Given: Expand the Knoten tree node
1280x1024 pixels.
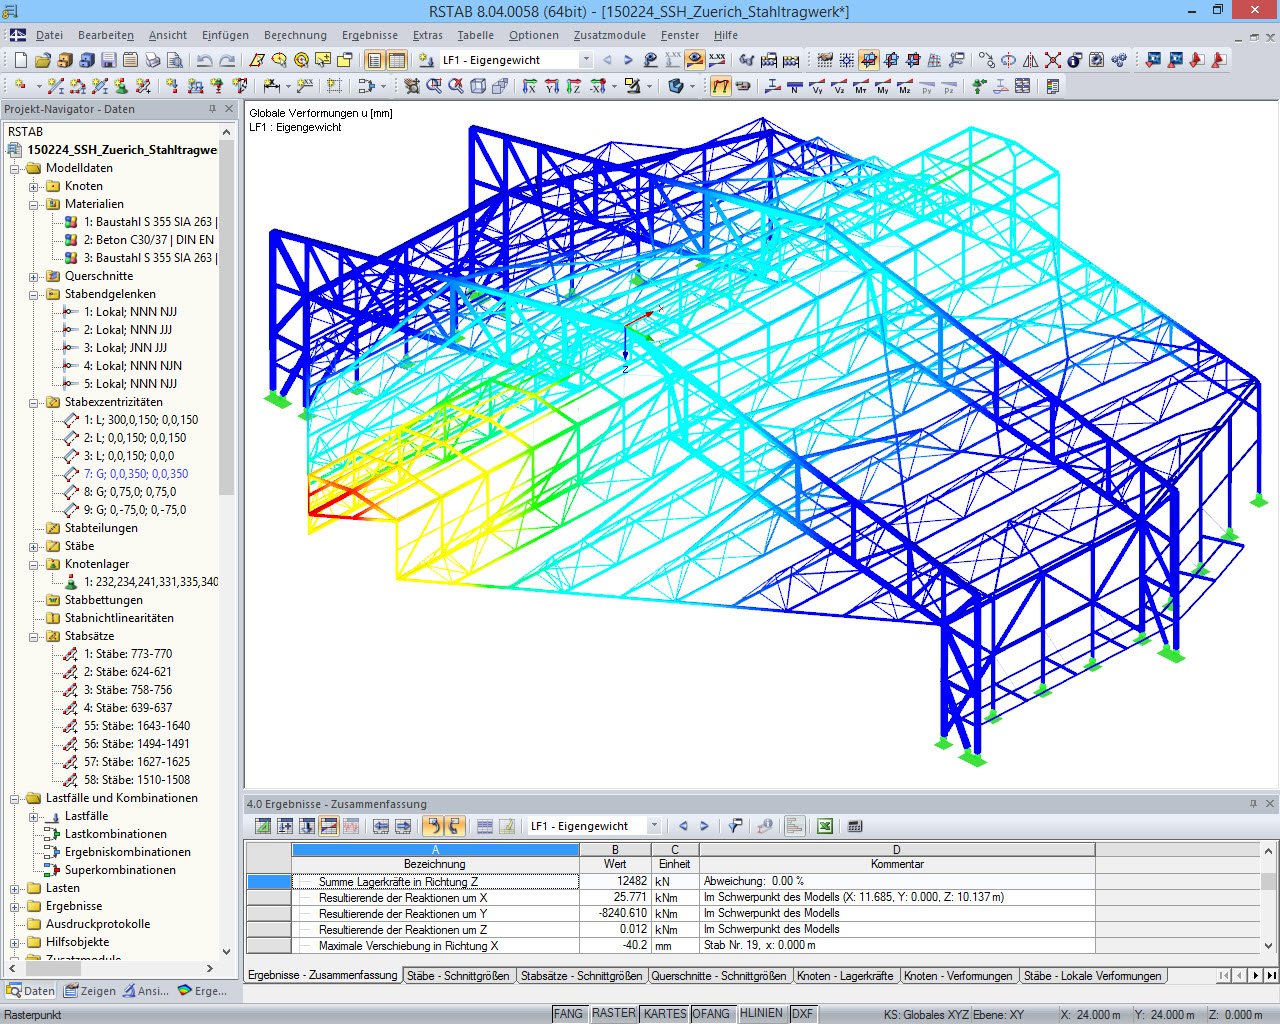Looking at the screenshot, I should tap(34, 186).
